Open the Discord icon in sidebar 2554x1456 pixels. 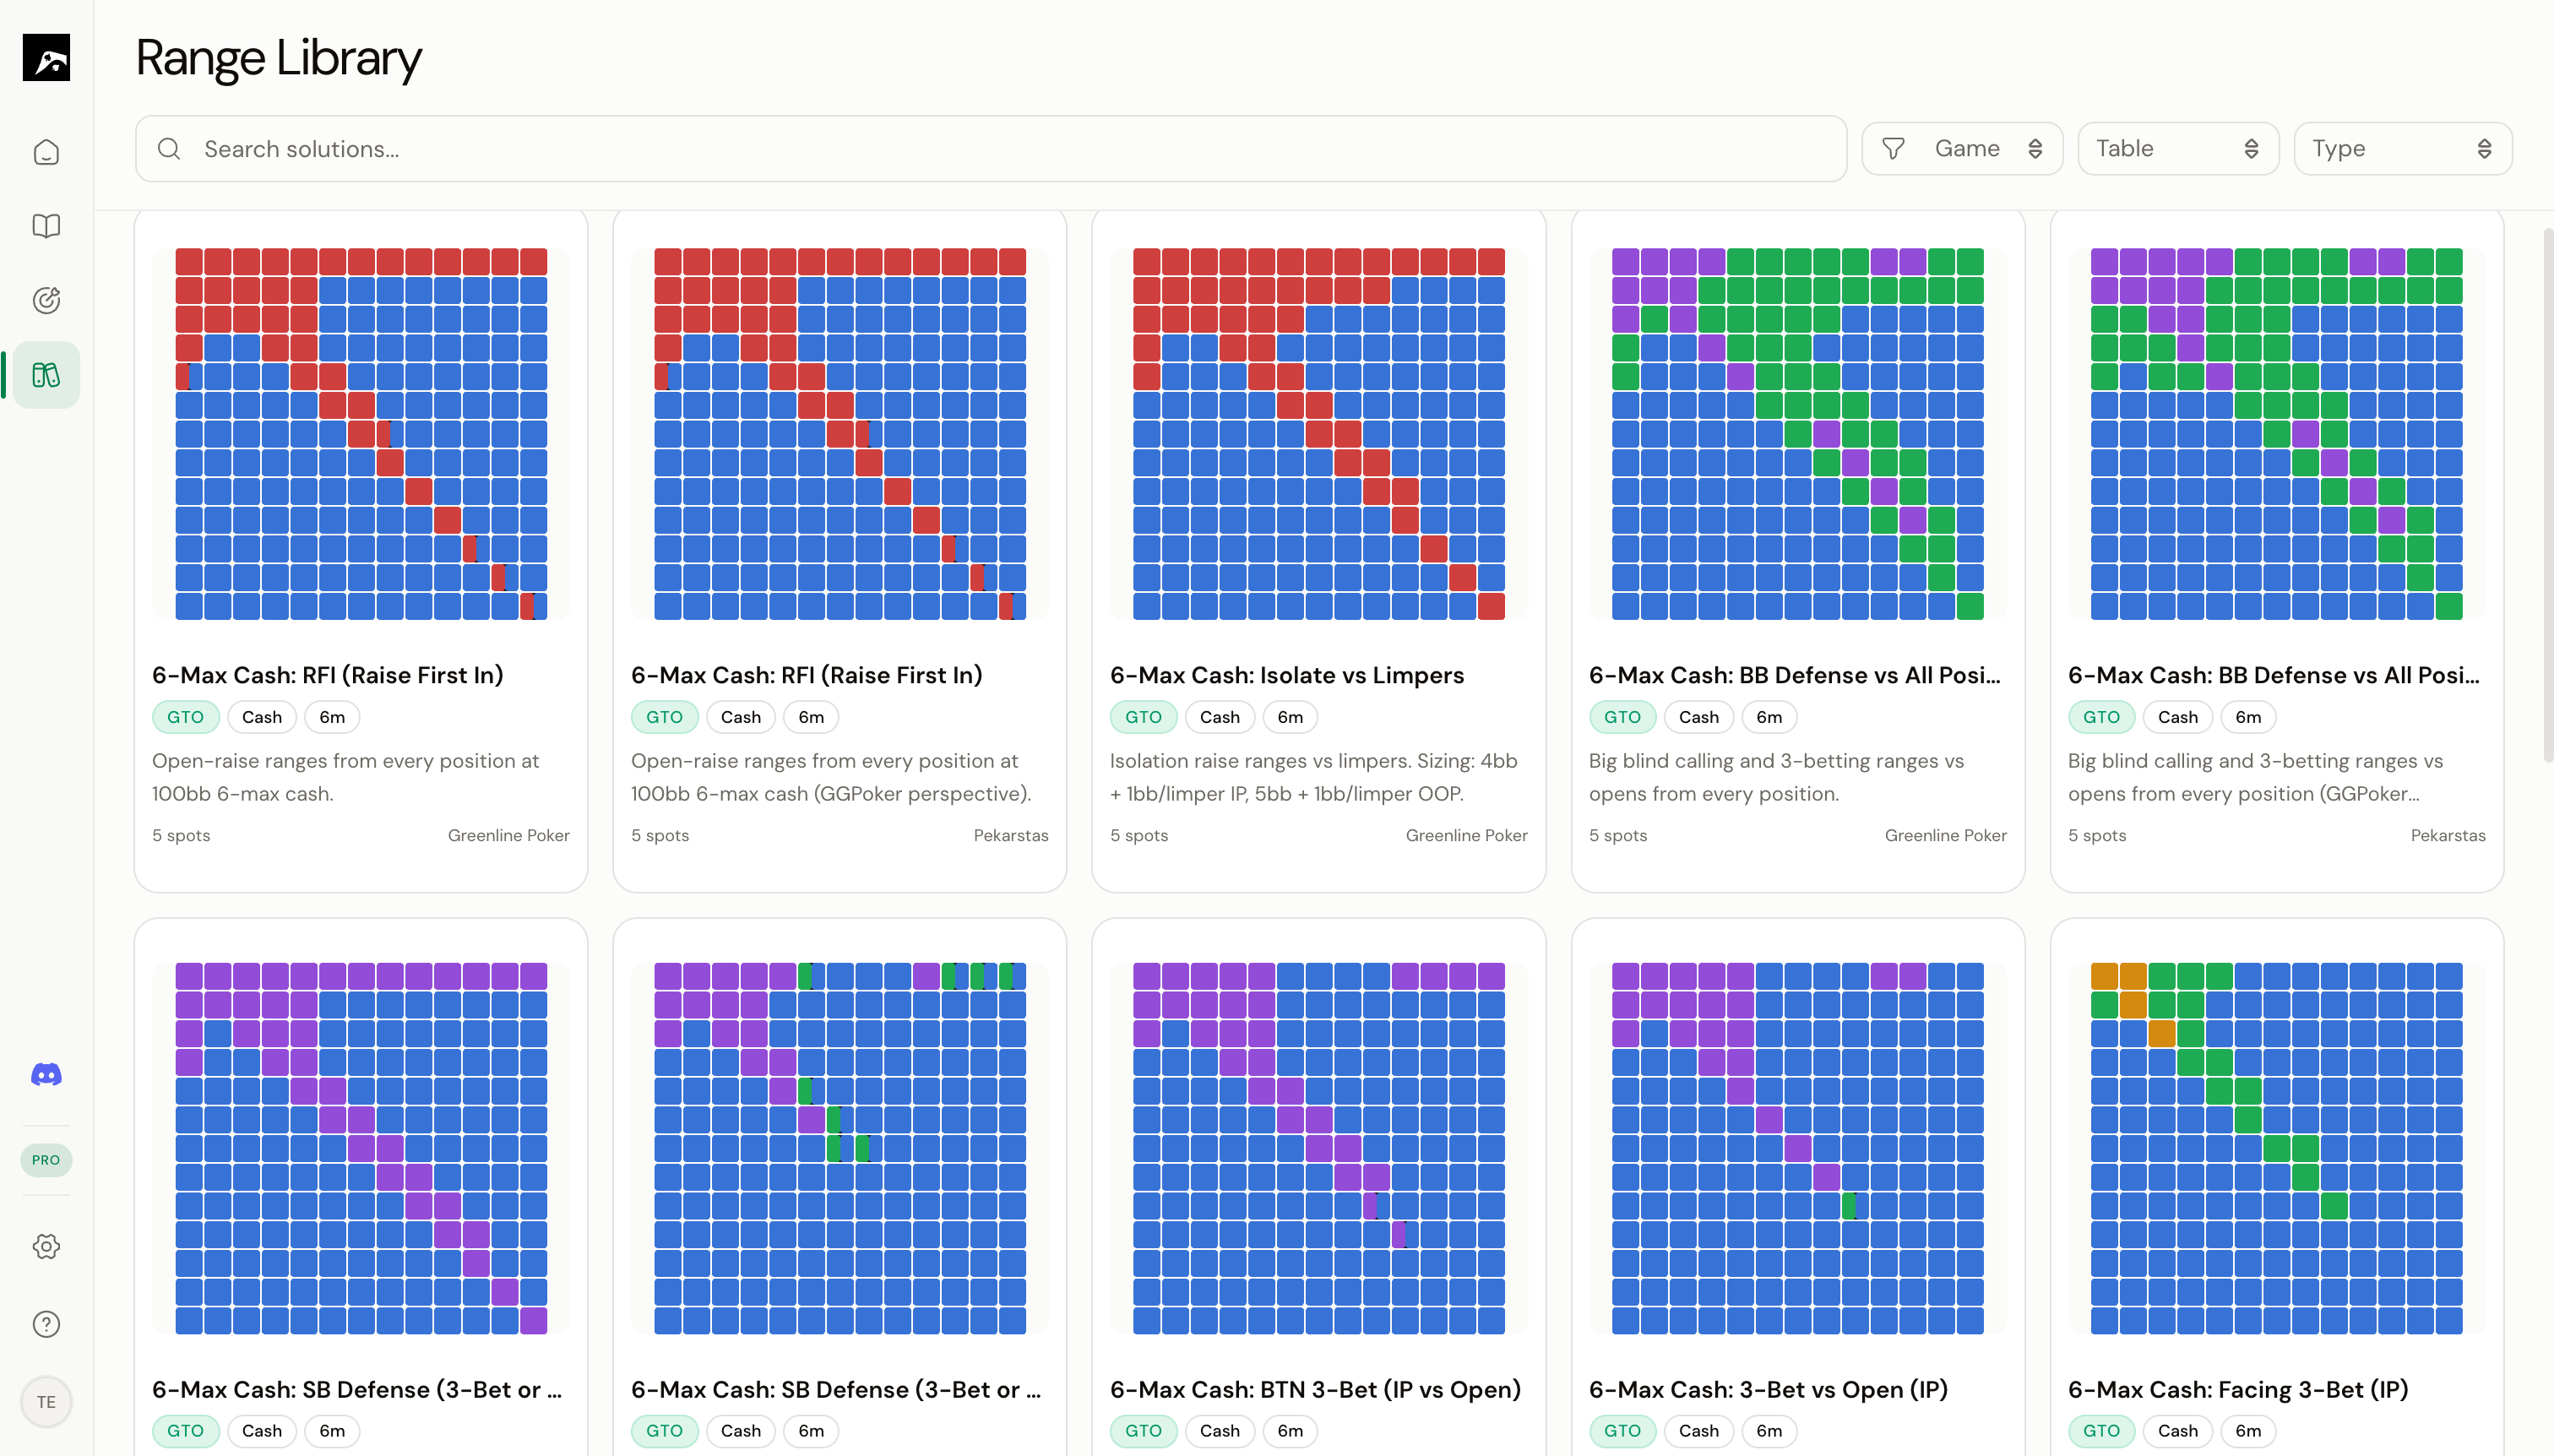46,1073
